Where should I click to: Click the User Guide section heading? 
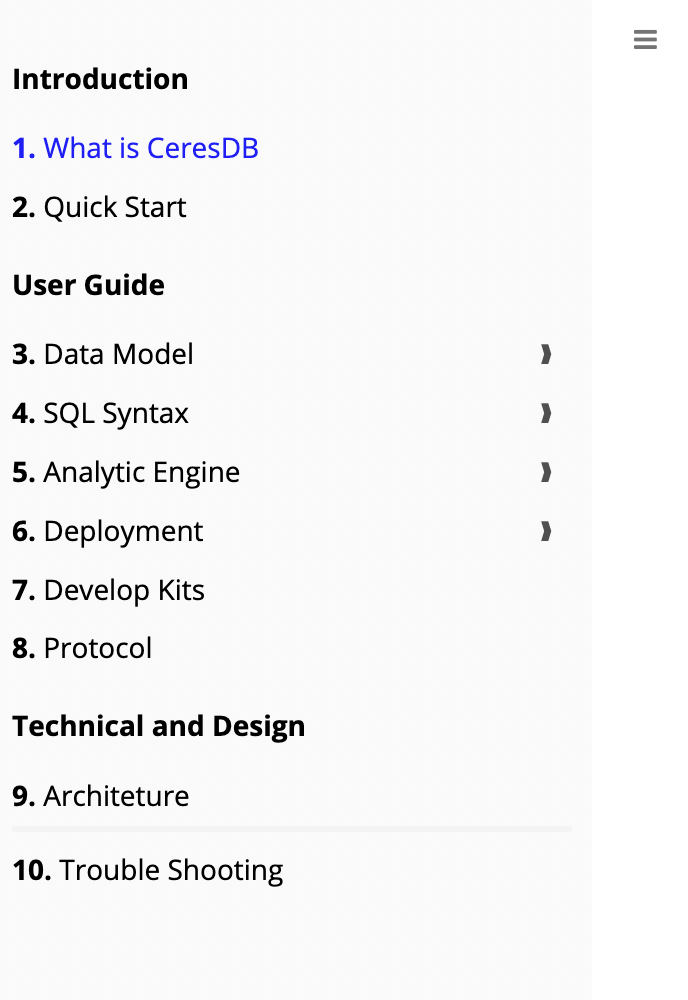[x=89, y=285]
